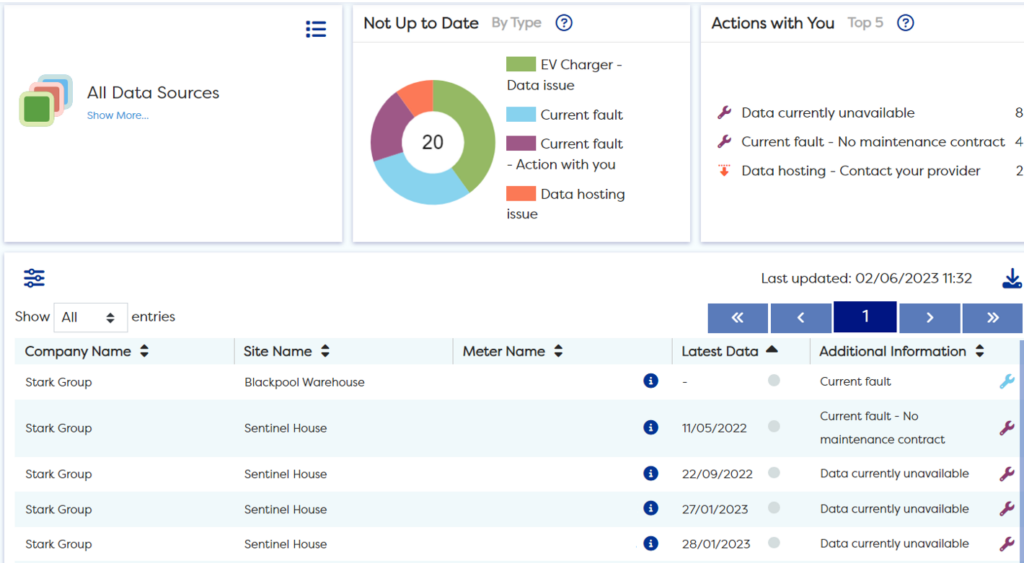Open help for Not Up to Date panel
The image size is (1024, 563).
[564, 23]
